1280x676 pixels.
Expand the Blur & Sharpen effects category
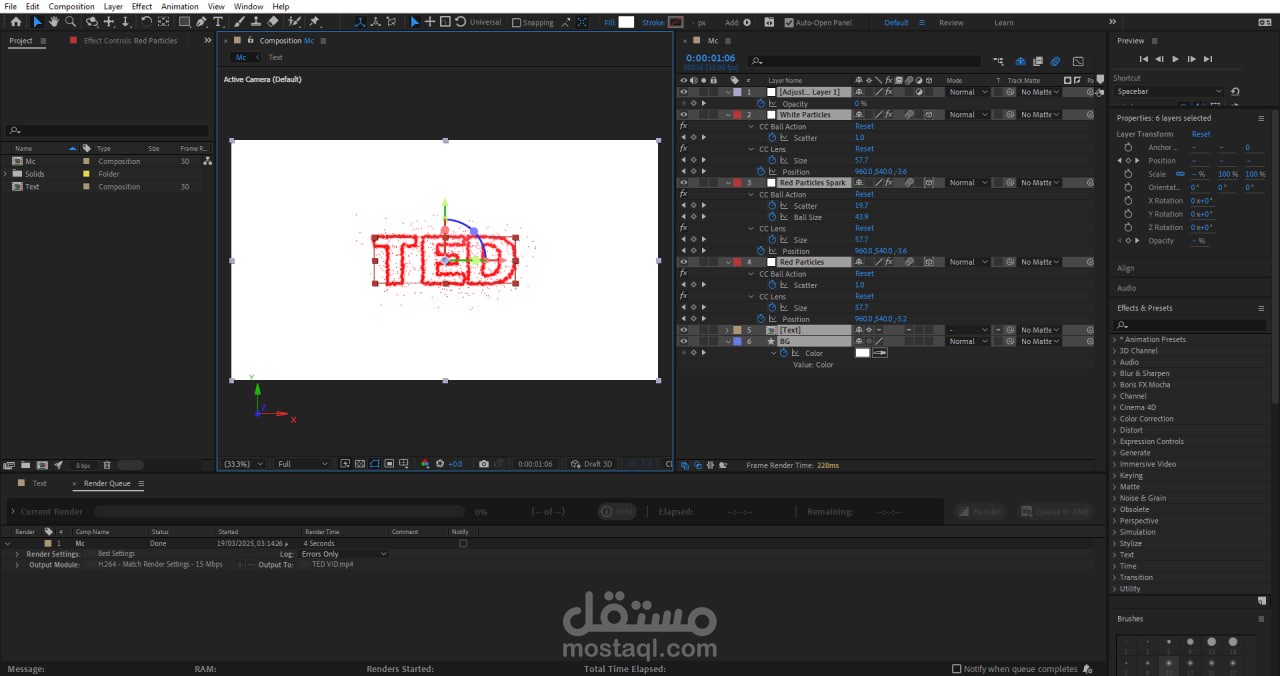pos(1115,373)
